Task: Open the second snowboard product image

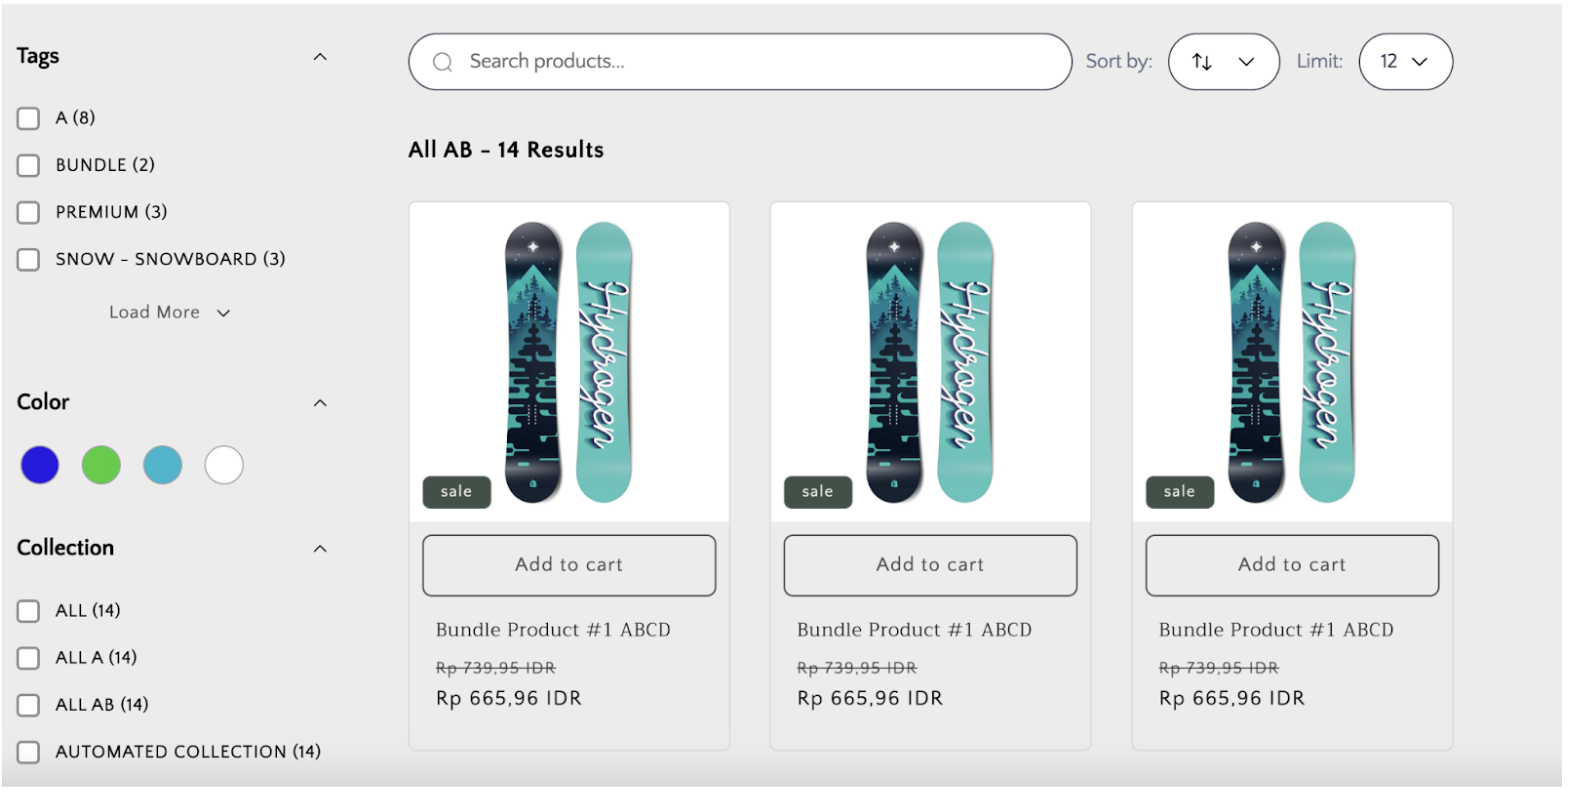Action: coord(930,362)
